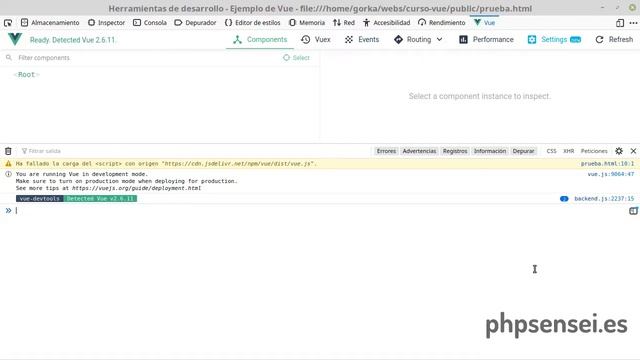Click the Vue logo icon
The height and width of the screenshot is (360, 640).
pos(15,39)
